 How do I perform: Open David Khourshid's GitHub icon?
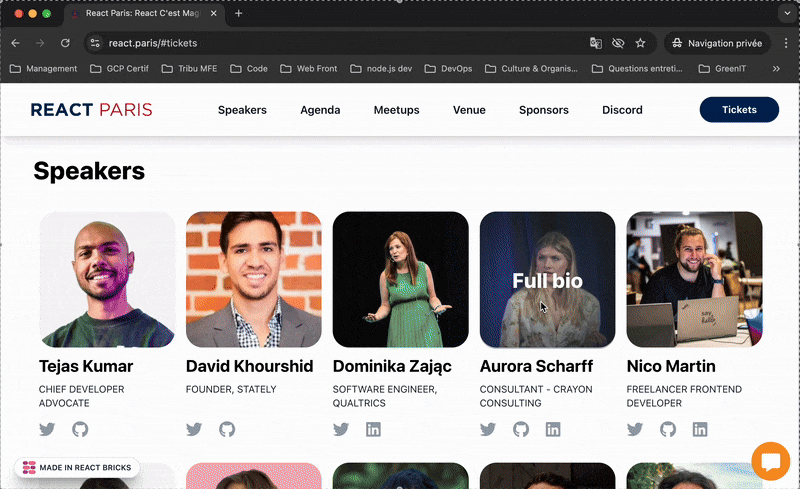(227, 429)
